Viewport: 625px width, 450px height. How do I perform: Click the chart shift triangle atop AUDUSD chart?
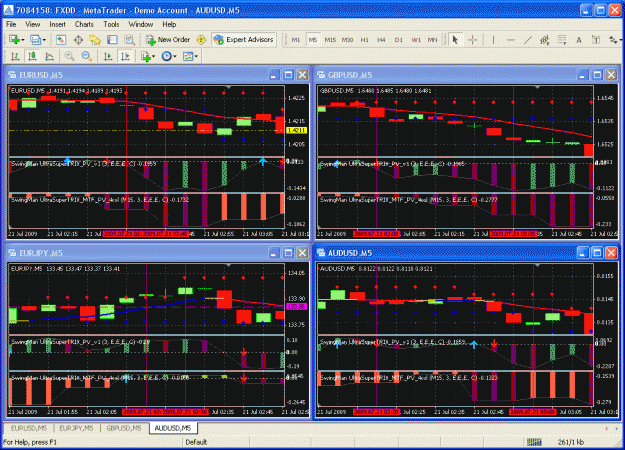tap(537, 265)
